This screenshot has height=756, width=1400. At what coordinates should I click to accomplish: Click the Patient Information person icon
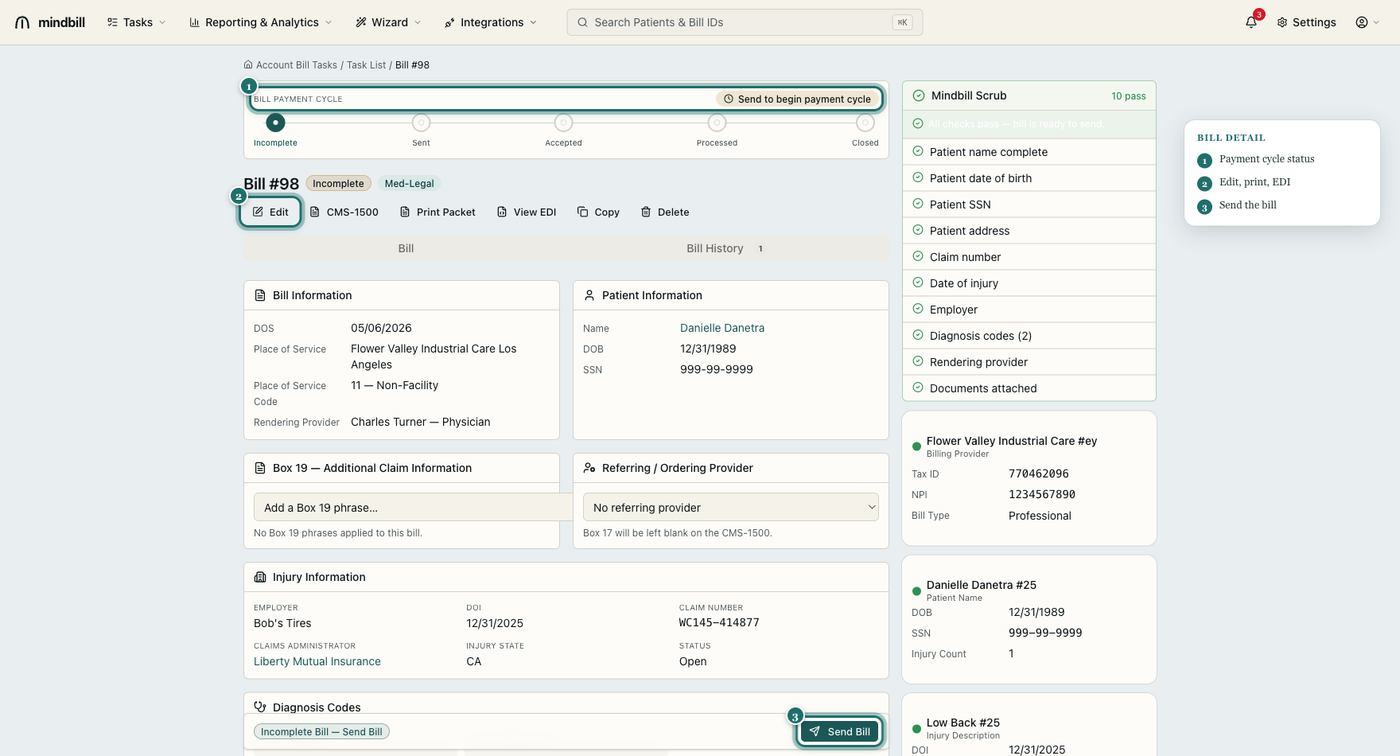point(589,295)
